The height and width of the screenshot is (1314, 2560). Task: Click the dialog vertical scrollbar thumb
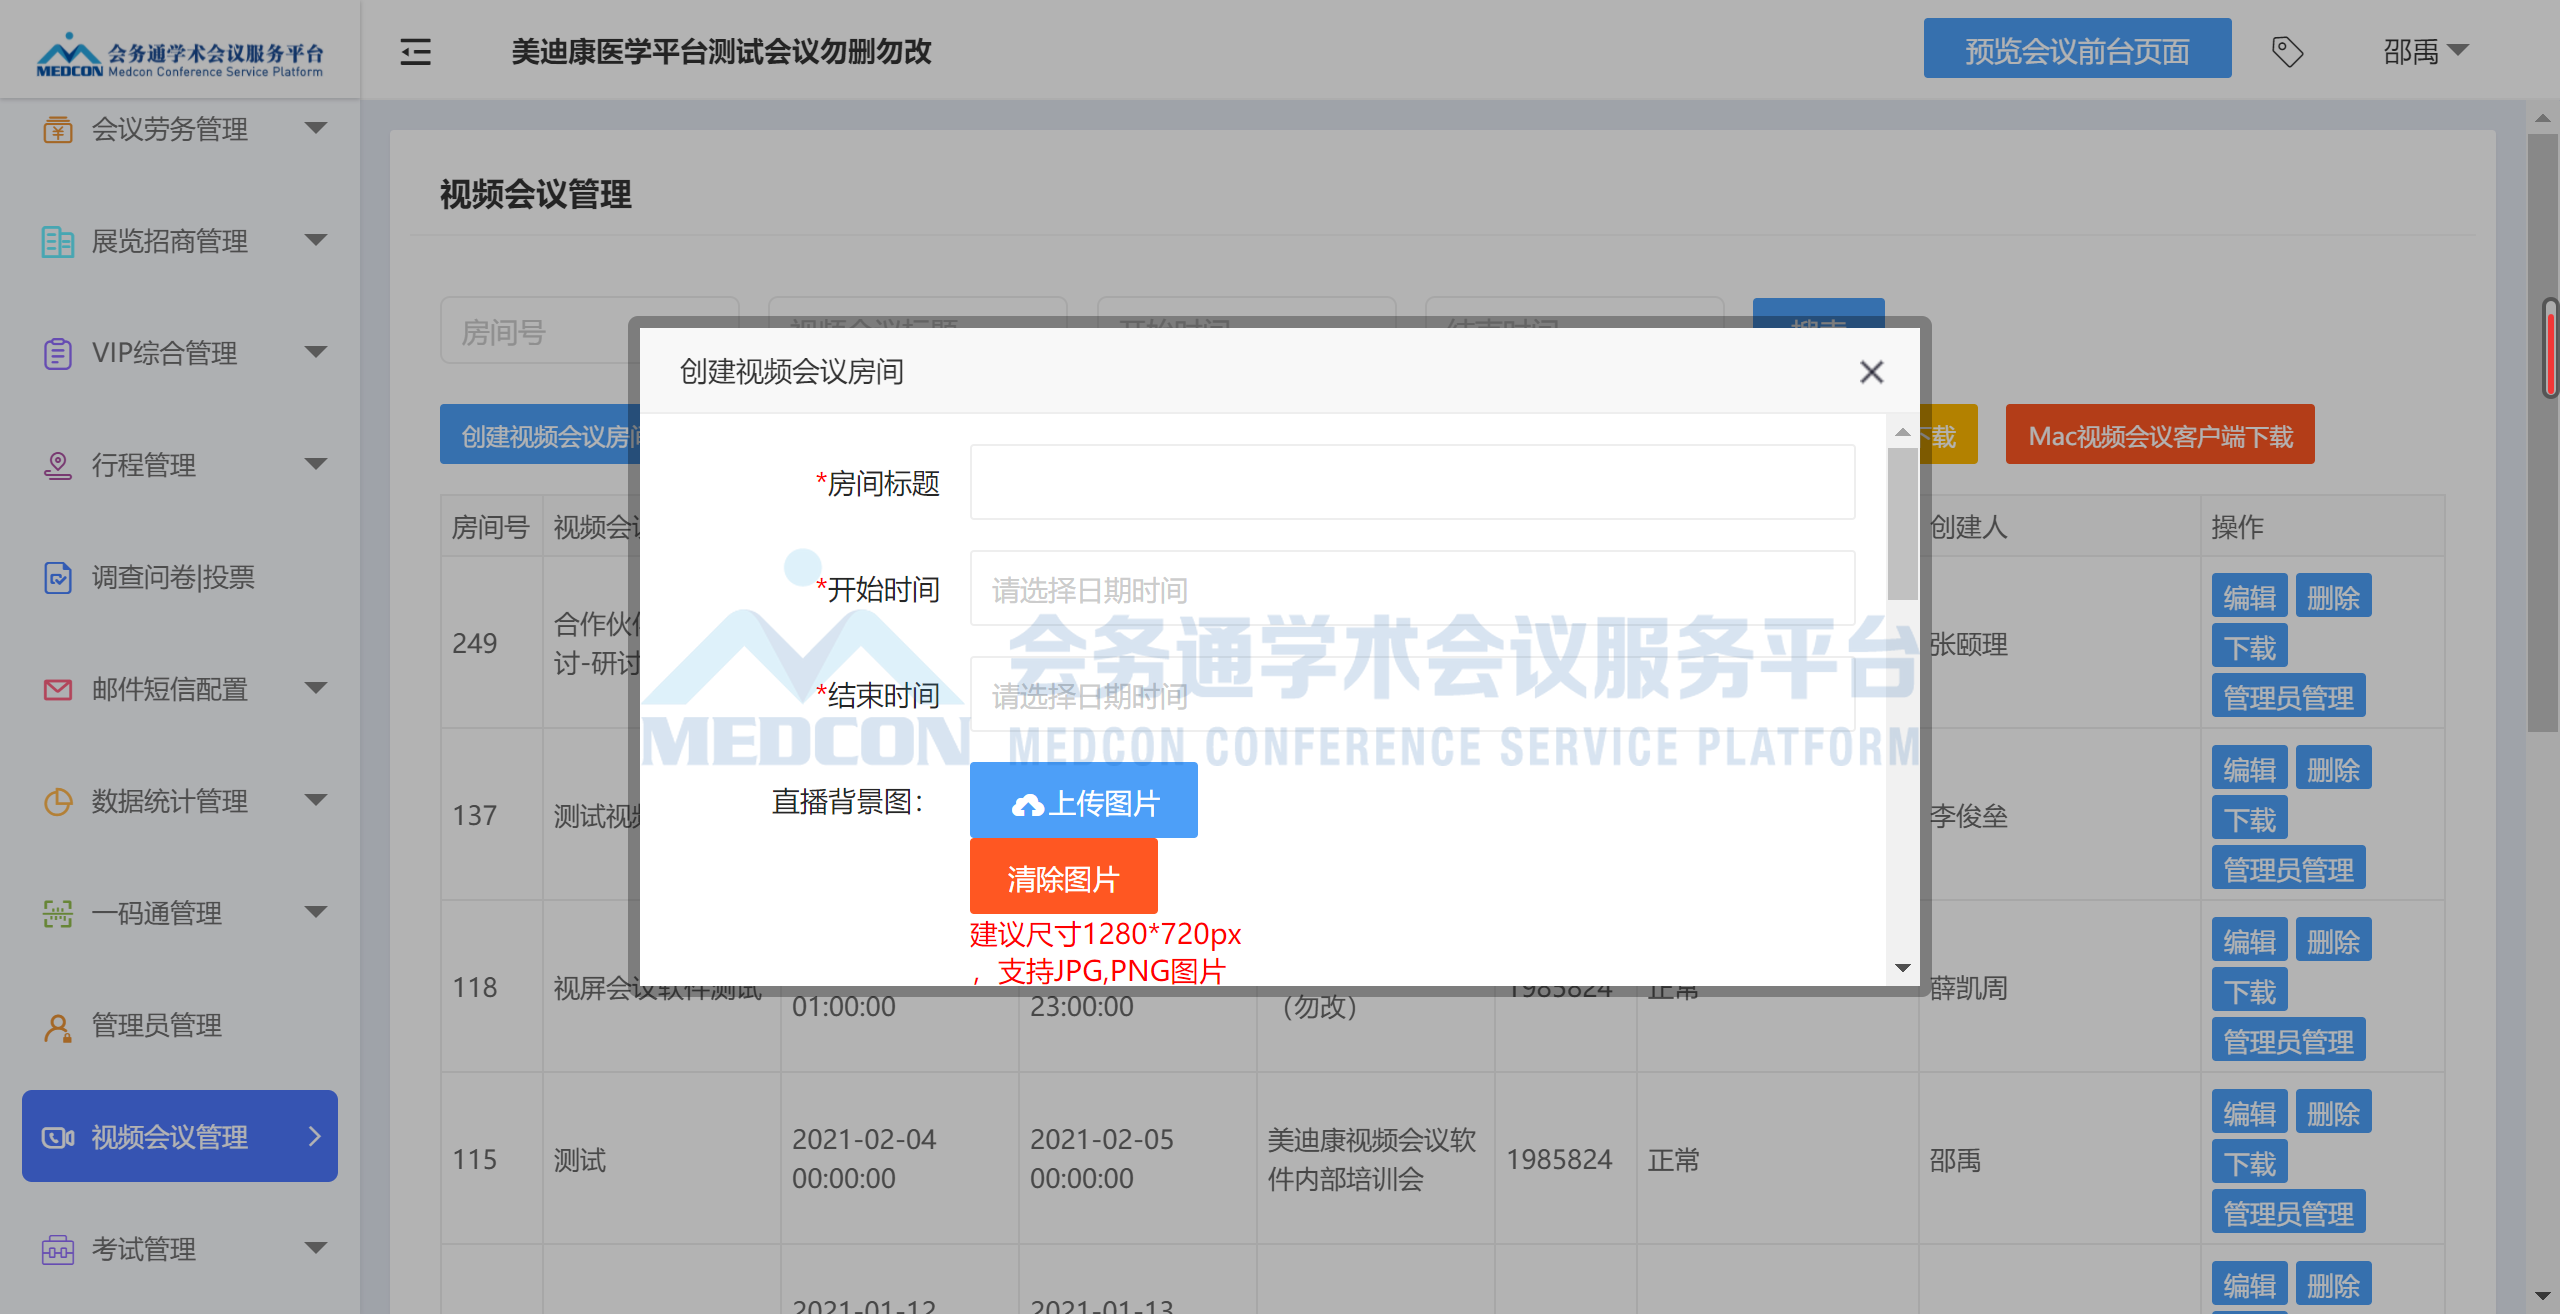[1902, 523]
